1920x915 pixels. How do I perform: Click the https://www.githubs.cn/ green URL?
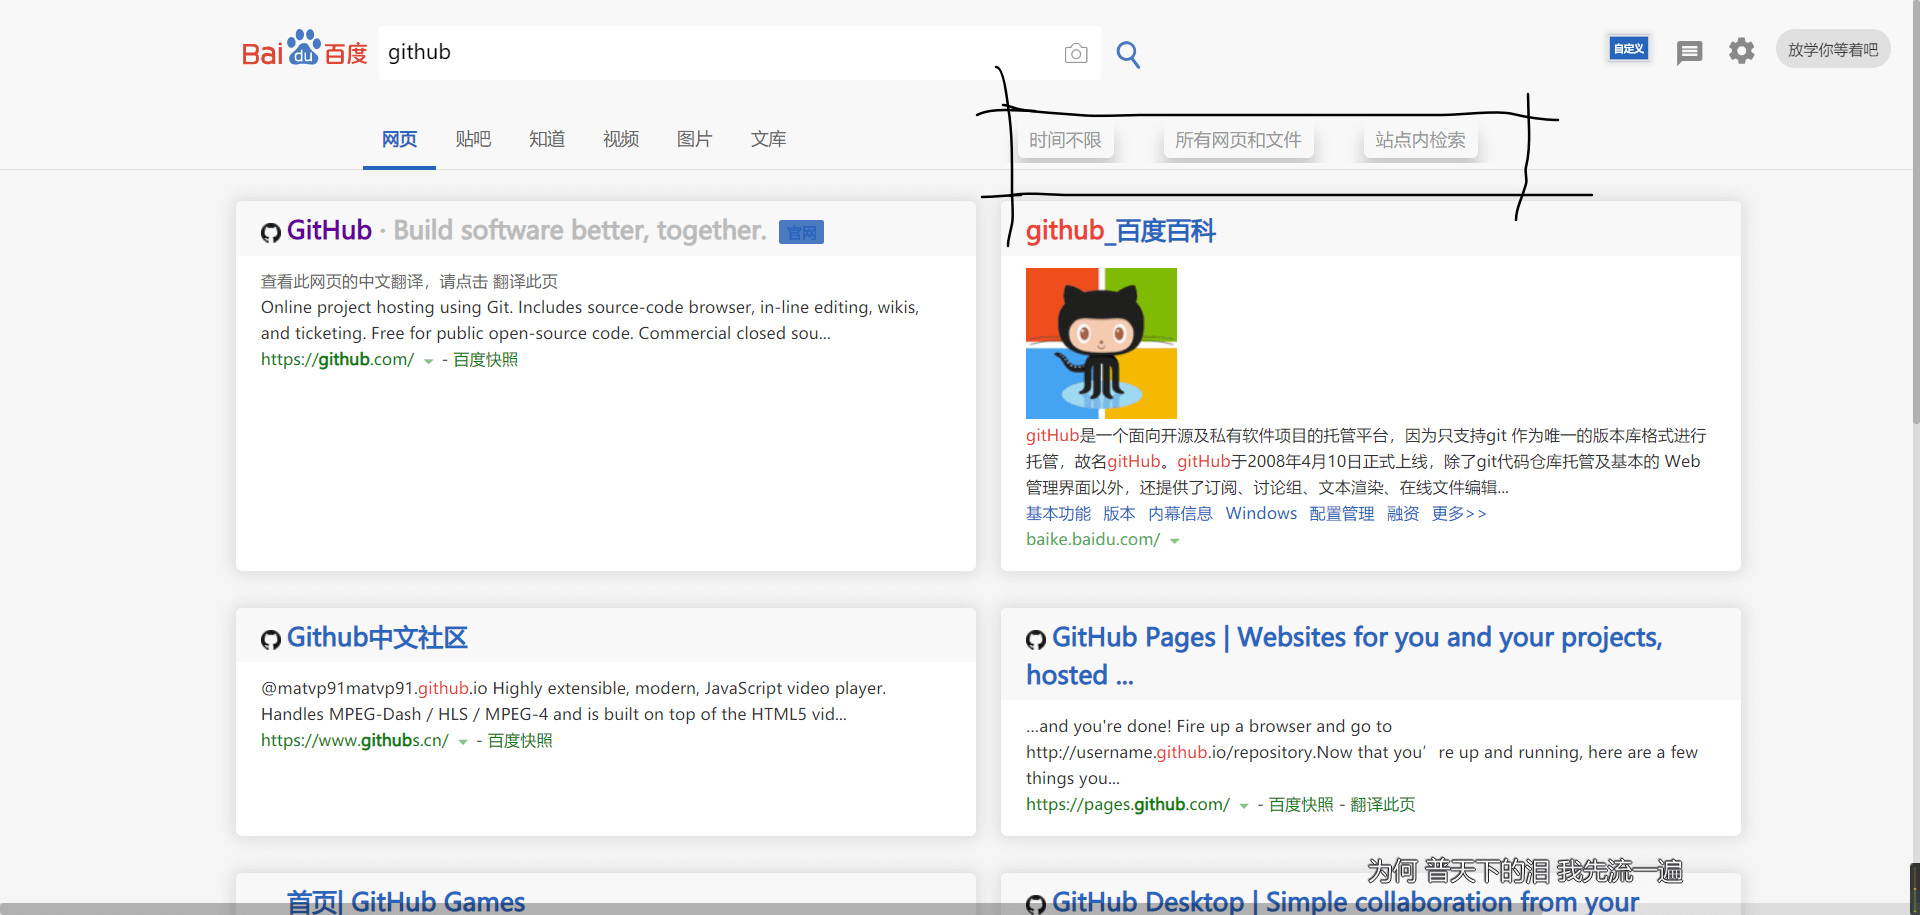(x=355, y=741)
